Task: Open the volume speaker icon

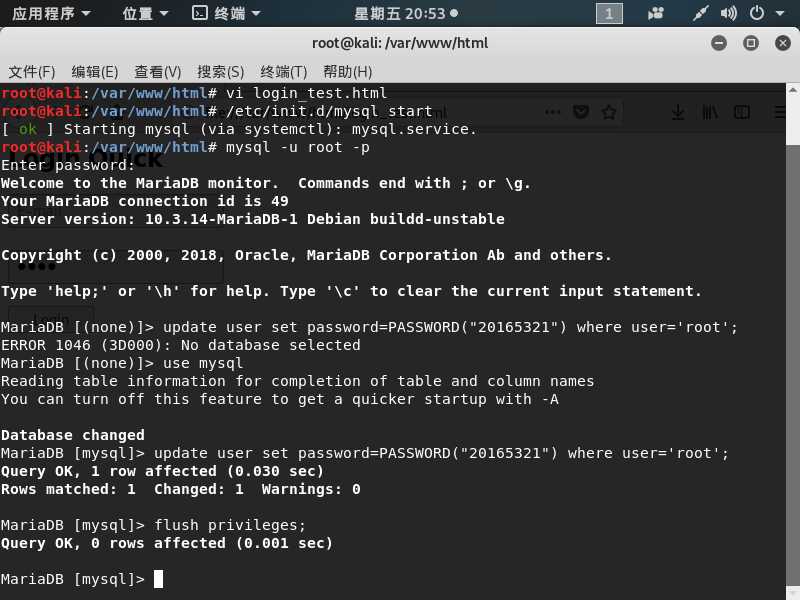Action: 728,13
